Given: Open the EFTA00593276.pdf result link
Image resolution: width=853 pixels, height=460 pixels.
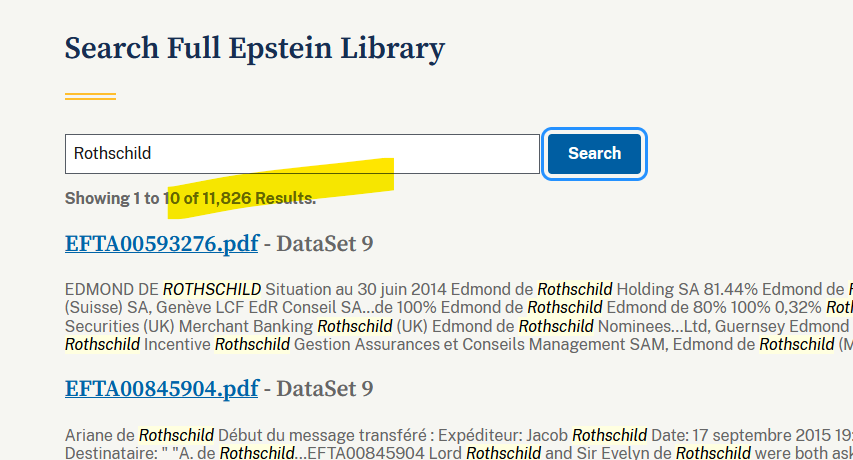Looking at the screenshot, I should tap(161, 244).
